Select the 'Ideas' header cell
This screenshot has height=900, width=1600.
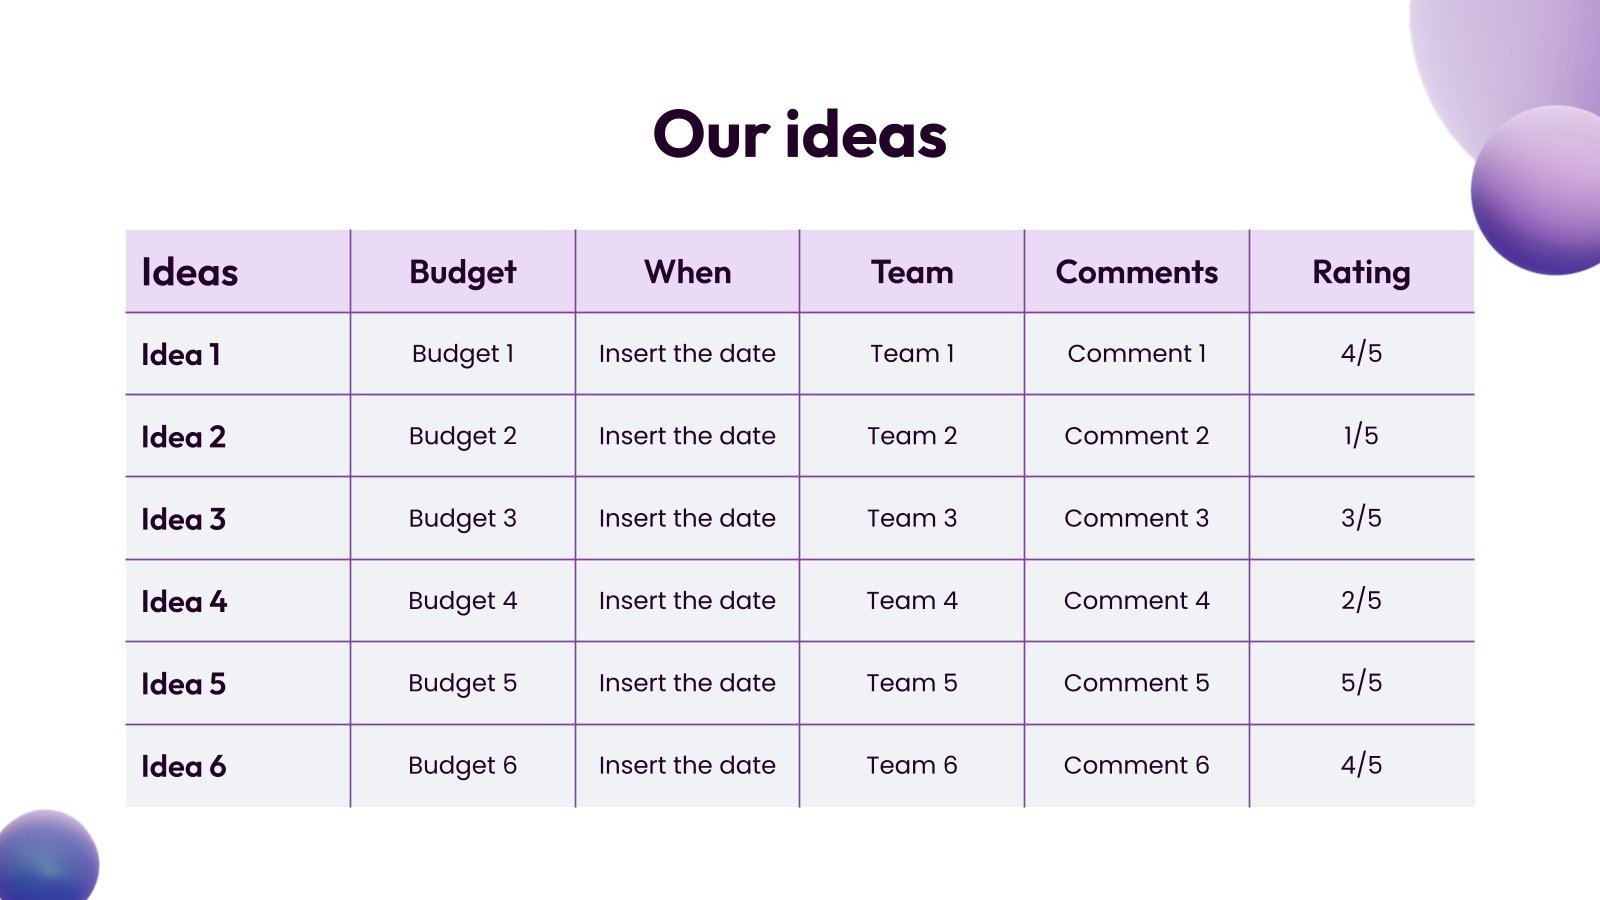(x=190, y=272)
